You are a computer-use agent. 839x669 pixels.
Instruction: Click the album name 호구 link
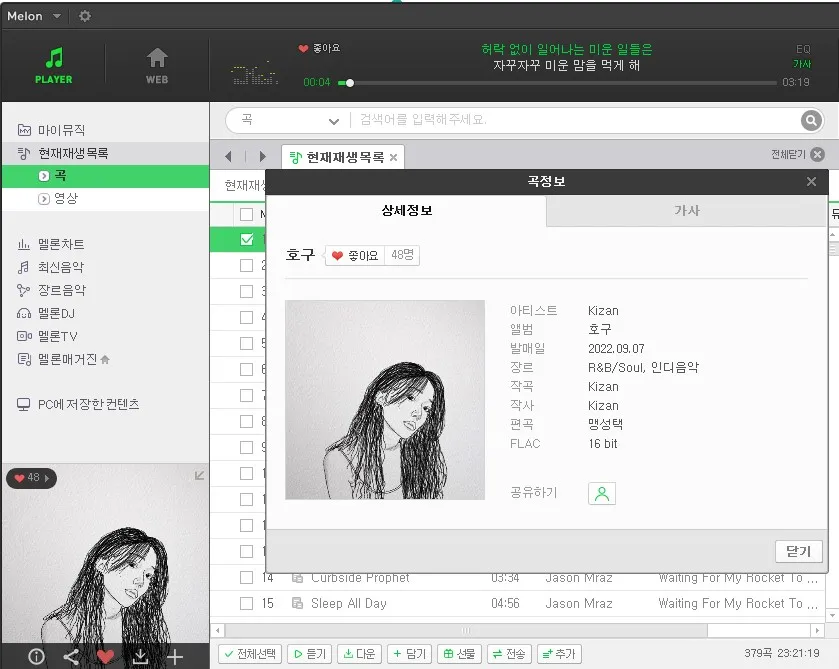coord(599,330)
